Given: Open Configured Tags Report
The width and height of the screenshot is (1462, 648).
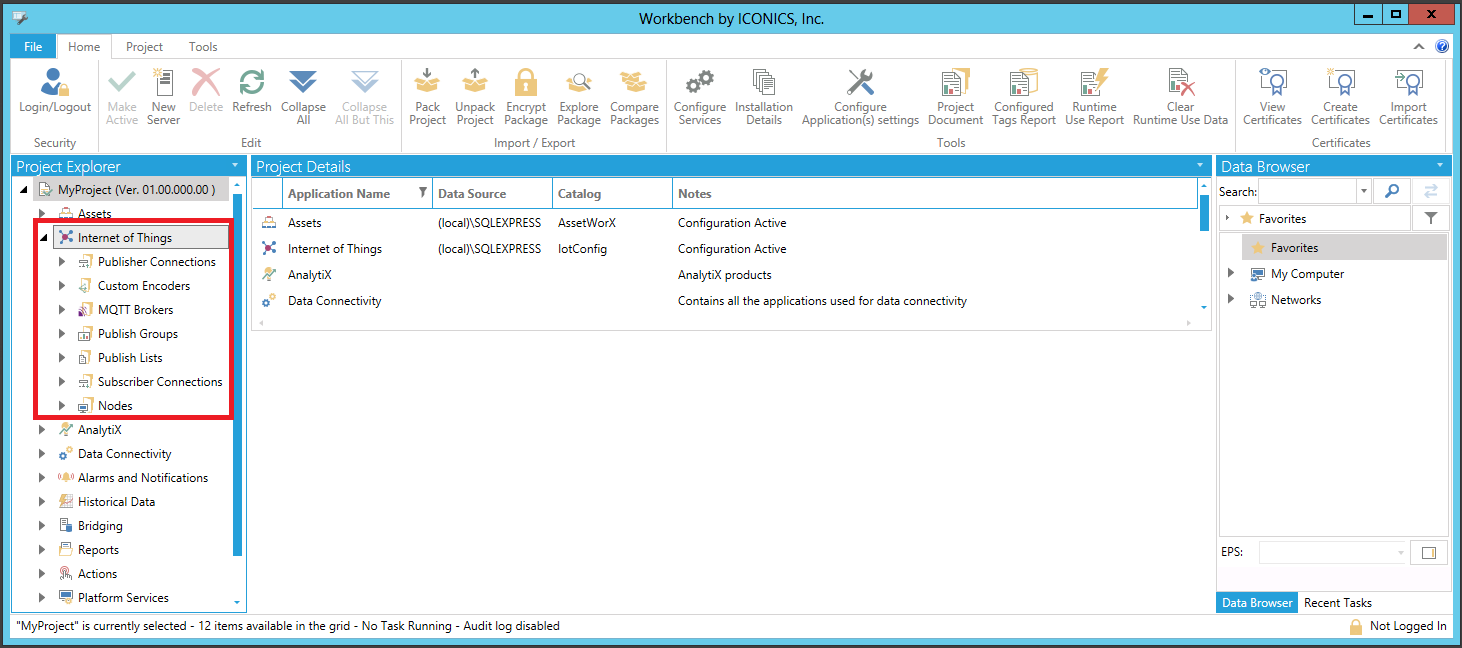Looking at the screenshot, I should point(1024,97).
